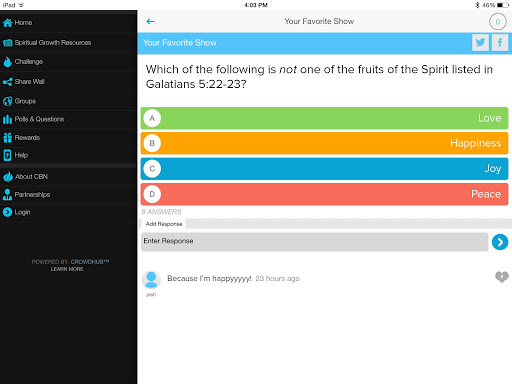Screen dimensions: 512x384
Task: Open the Share Wall section
Action: (68, 82)
